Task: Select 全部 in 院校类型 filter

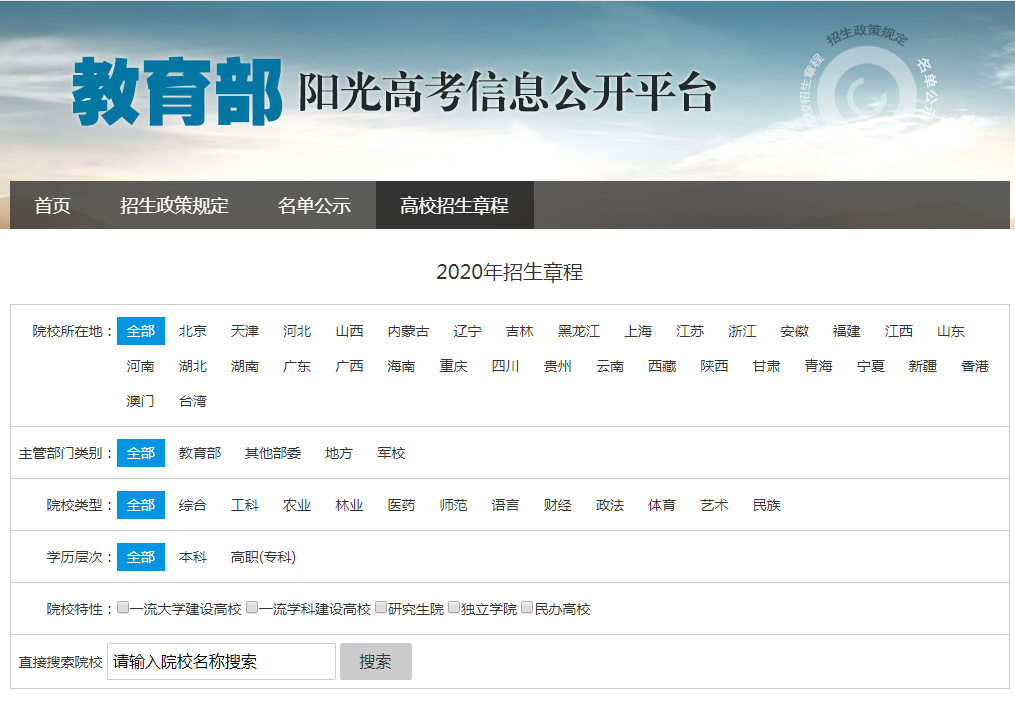Action: [x=141, y=504]
